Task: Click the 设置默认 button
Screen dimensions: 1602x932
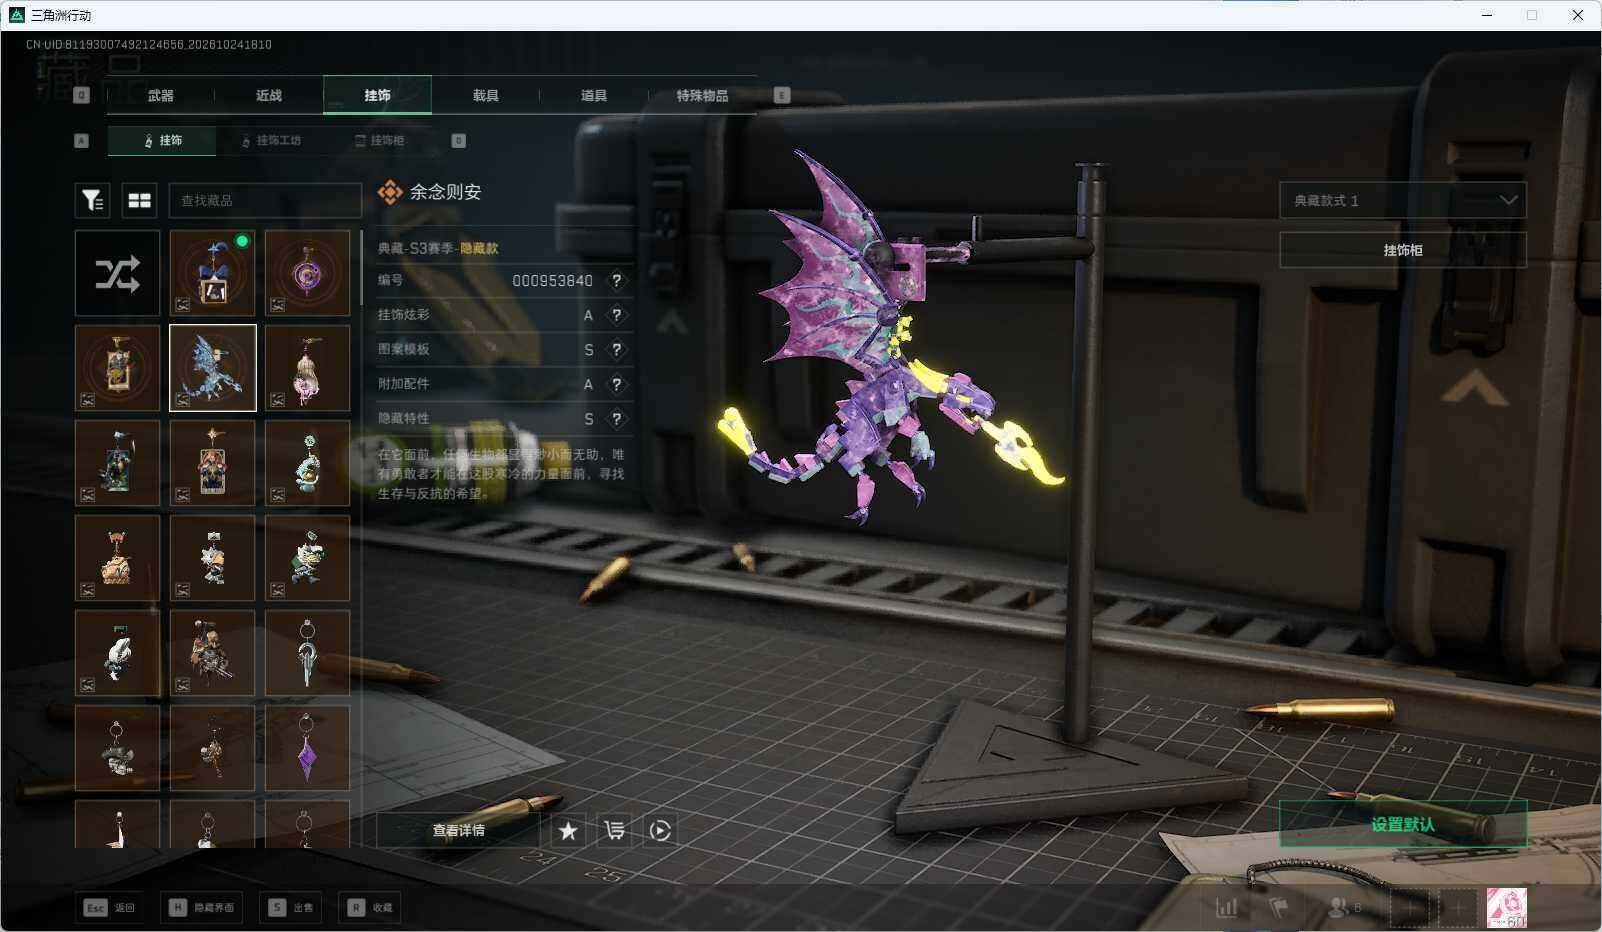Action: coord(1403,824)
